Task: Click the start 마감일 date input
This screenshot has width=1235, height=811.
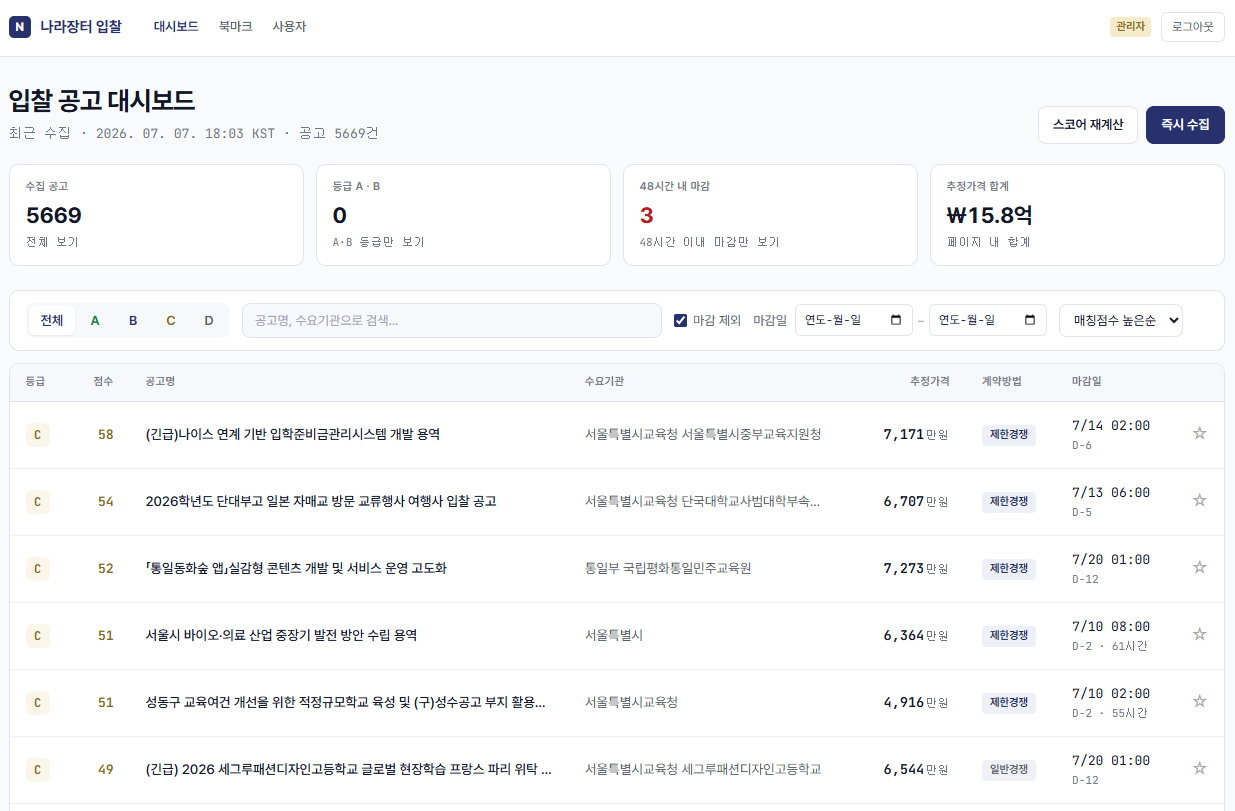Action: [854, 320]
